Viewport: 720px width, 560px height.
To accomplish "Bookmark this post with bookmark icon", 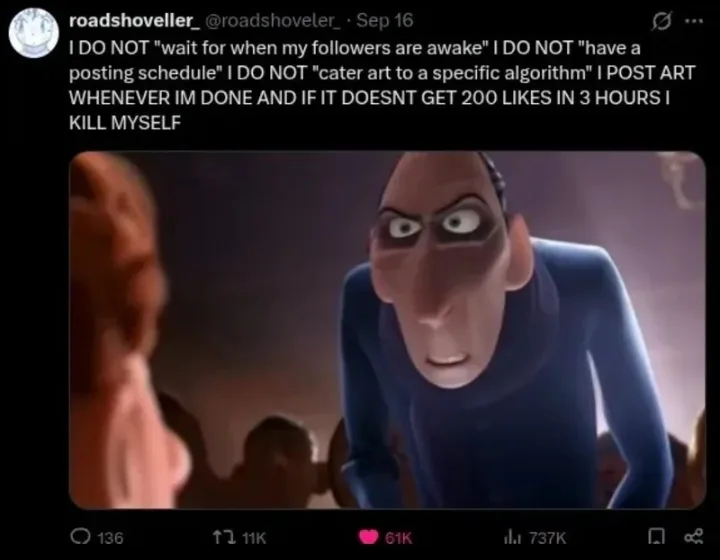I will coord(657,537).
